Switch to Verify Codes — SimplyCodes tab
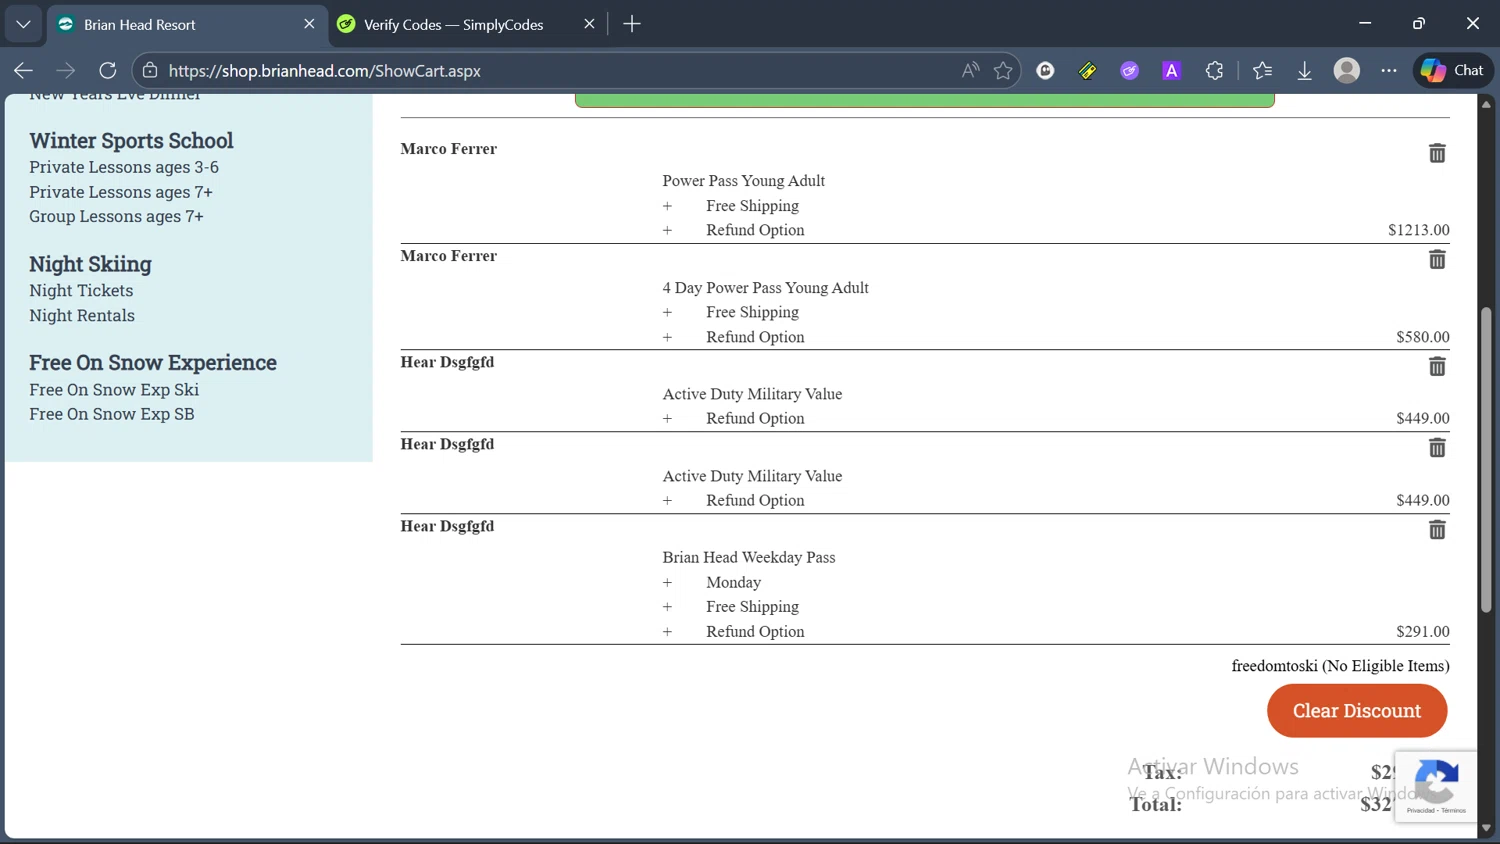This screenshot has width=1500, height=844. click(x=467, y=24)
